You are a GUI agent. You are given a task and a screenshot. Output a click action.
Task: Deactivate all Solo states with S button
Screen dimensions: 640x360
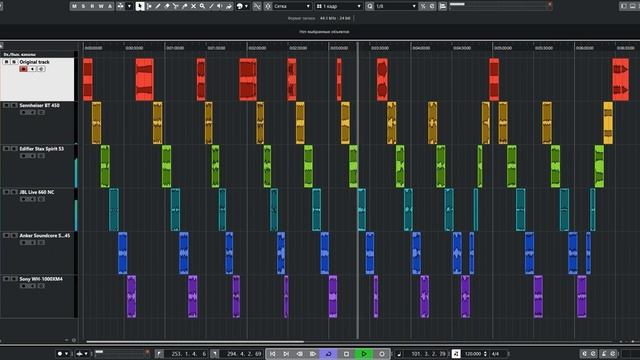83,6
